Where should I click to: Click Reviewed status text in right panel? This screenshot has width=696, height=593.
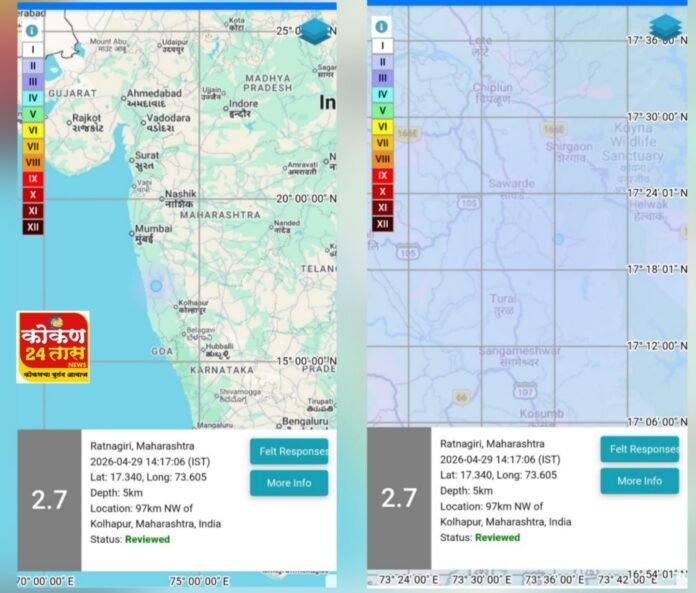point(497,537)
